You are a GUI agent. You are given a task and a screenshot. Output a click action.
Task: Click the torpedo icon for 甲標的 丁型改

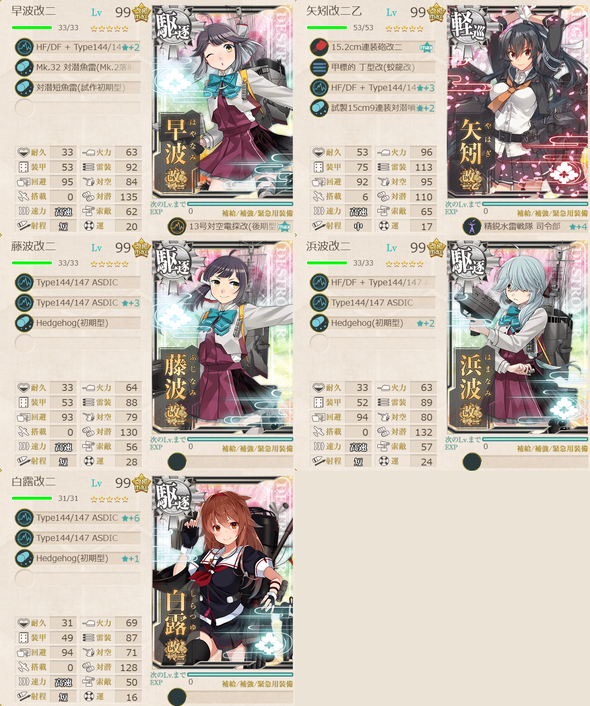[x=319, y=68]
